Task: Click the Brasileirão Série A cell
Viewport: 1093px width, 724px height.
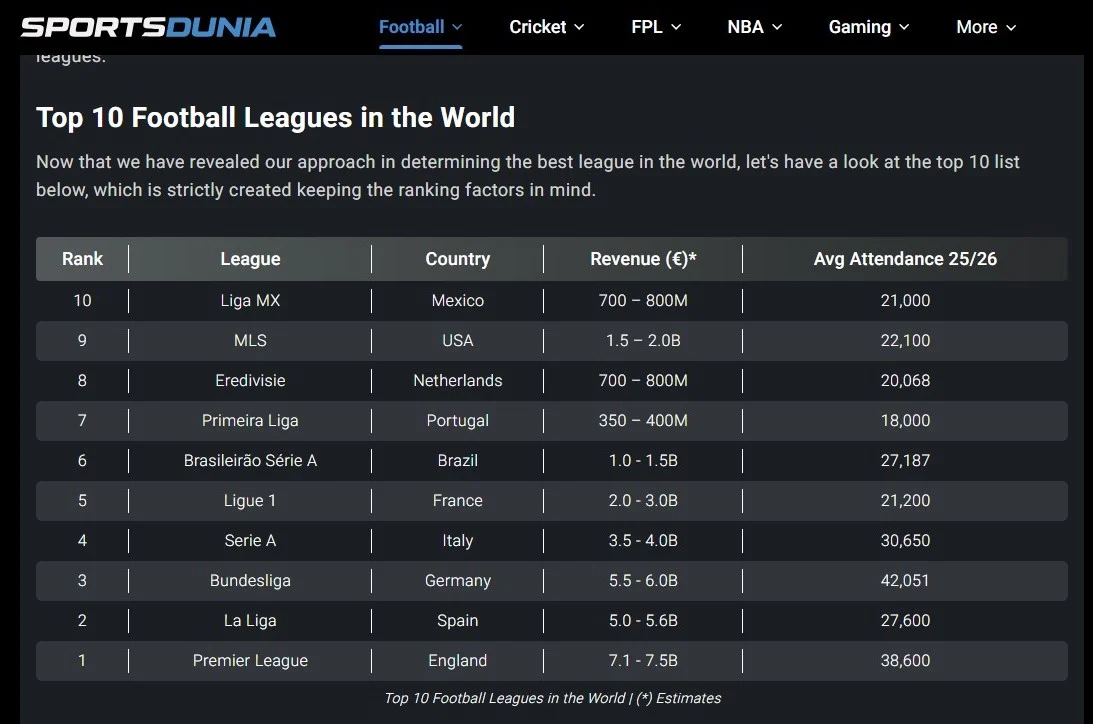Action: (250, 461)
